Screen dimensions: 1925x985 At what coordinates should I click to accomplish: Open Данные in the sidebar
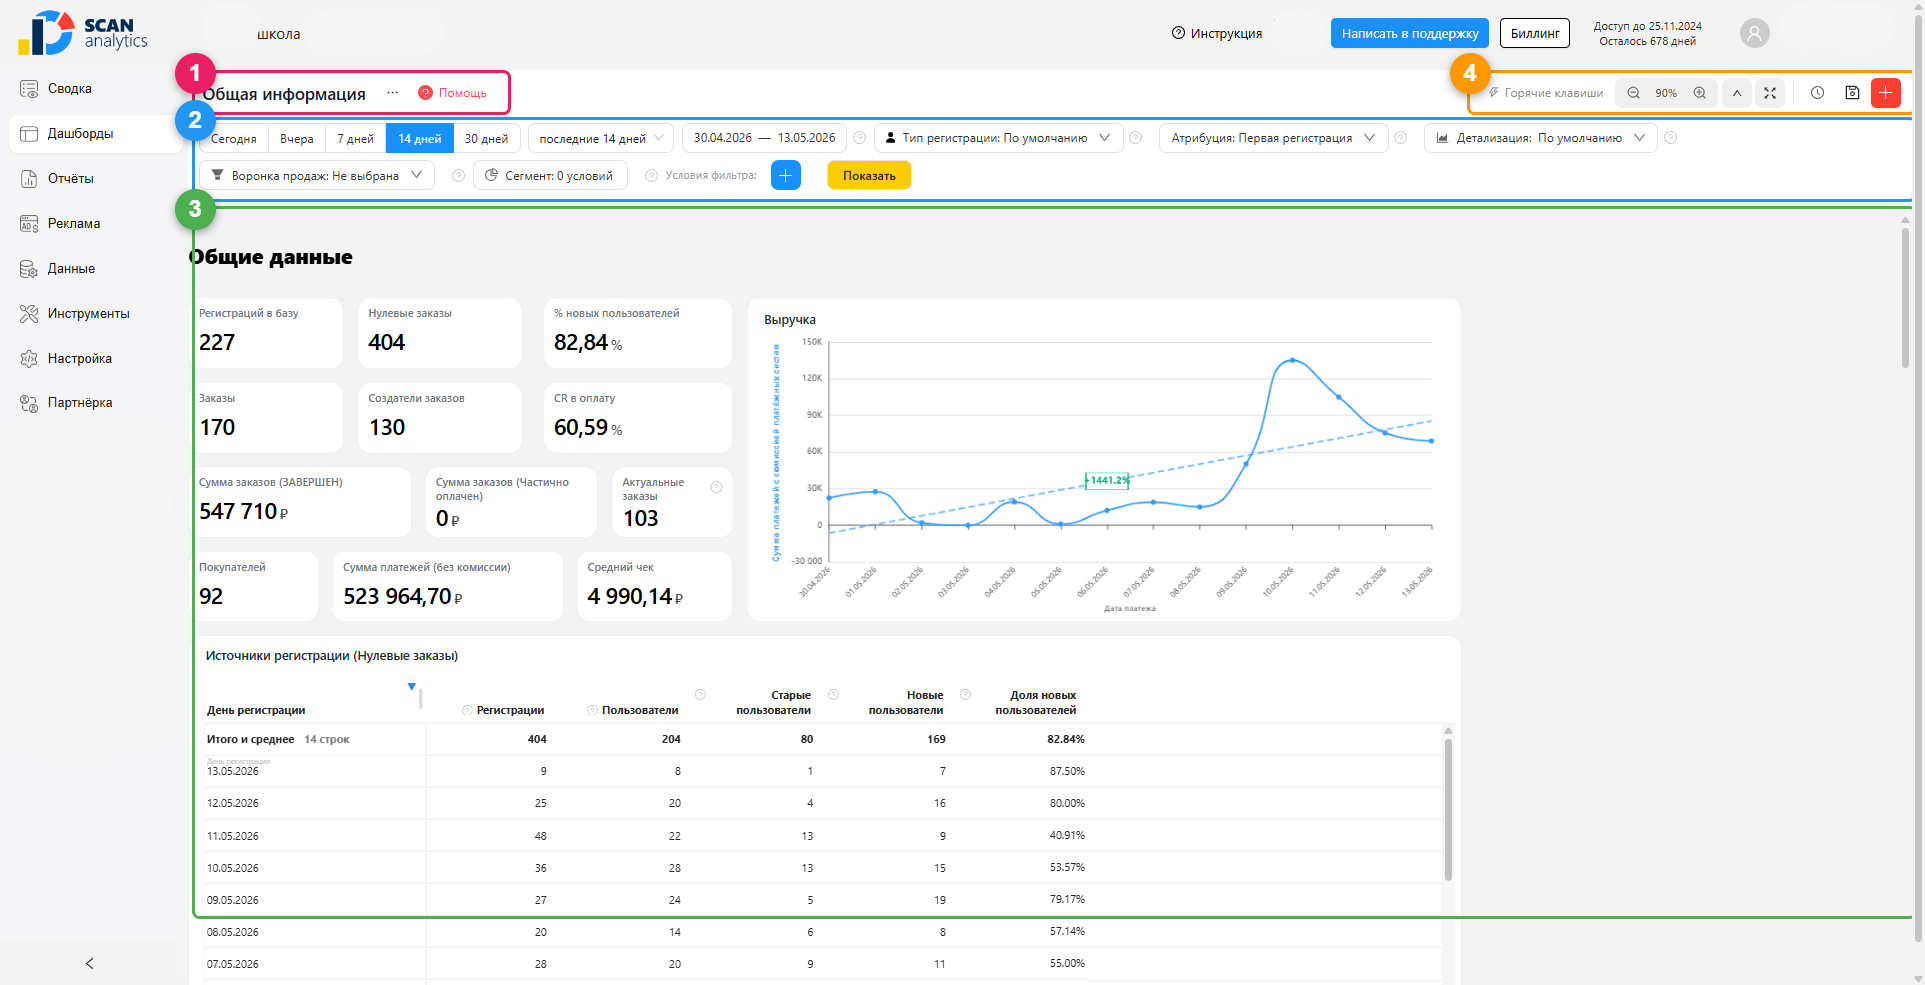95,269
